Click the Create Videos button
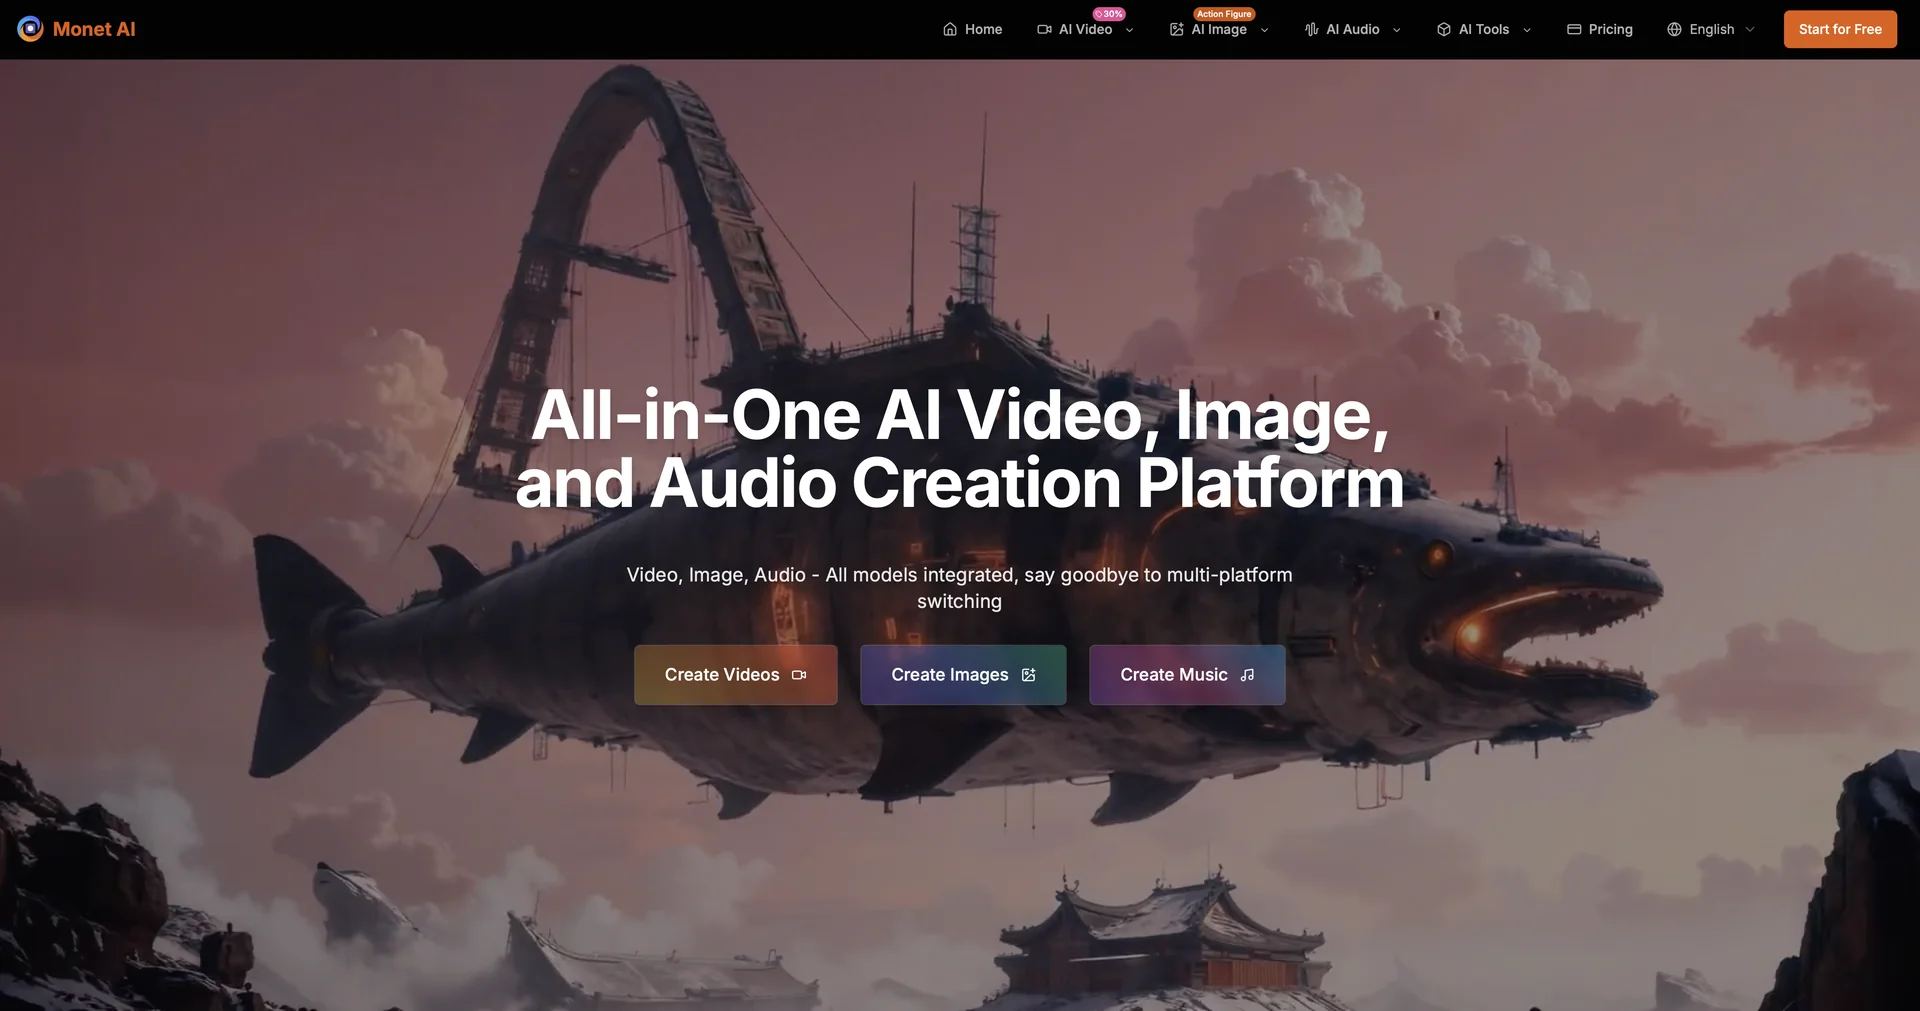 pos(736,675)
